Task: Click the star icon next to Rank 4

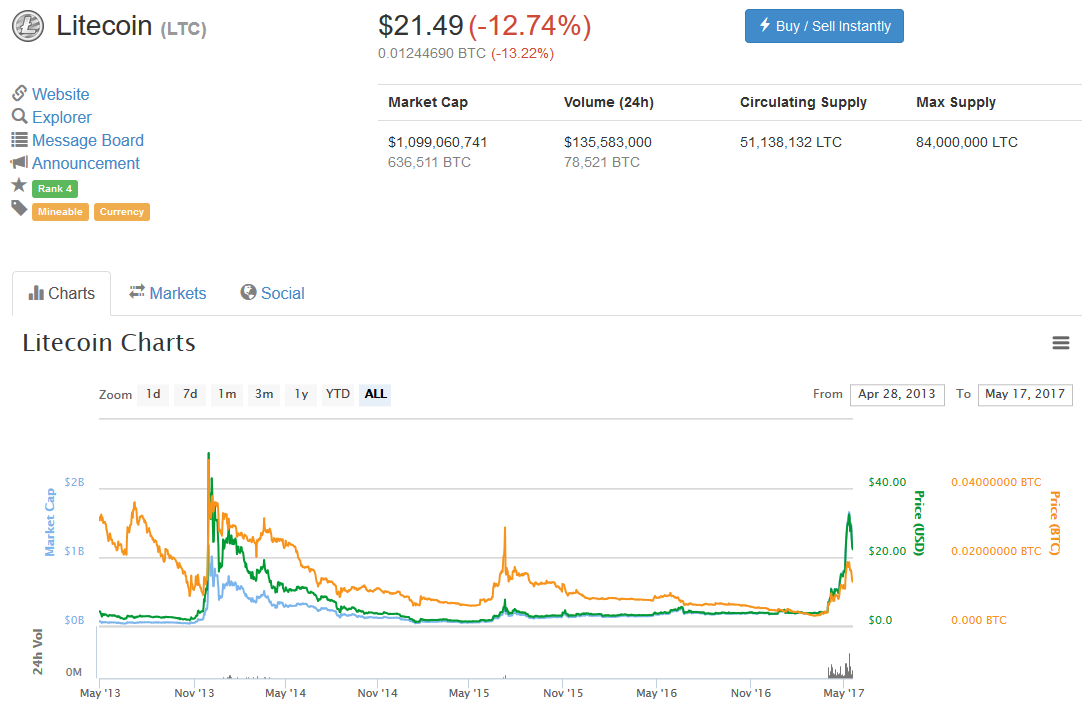Action: (19, 185)
